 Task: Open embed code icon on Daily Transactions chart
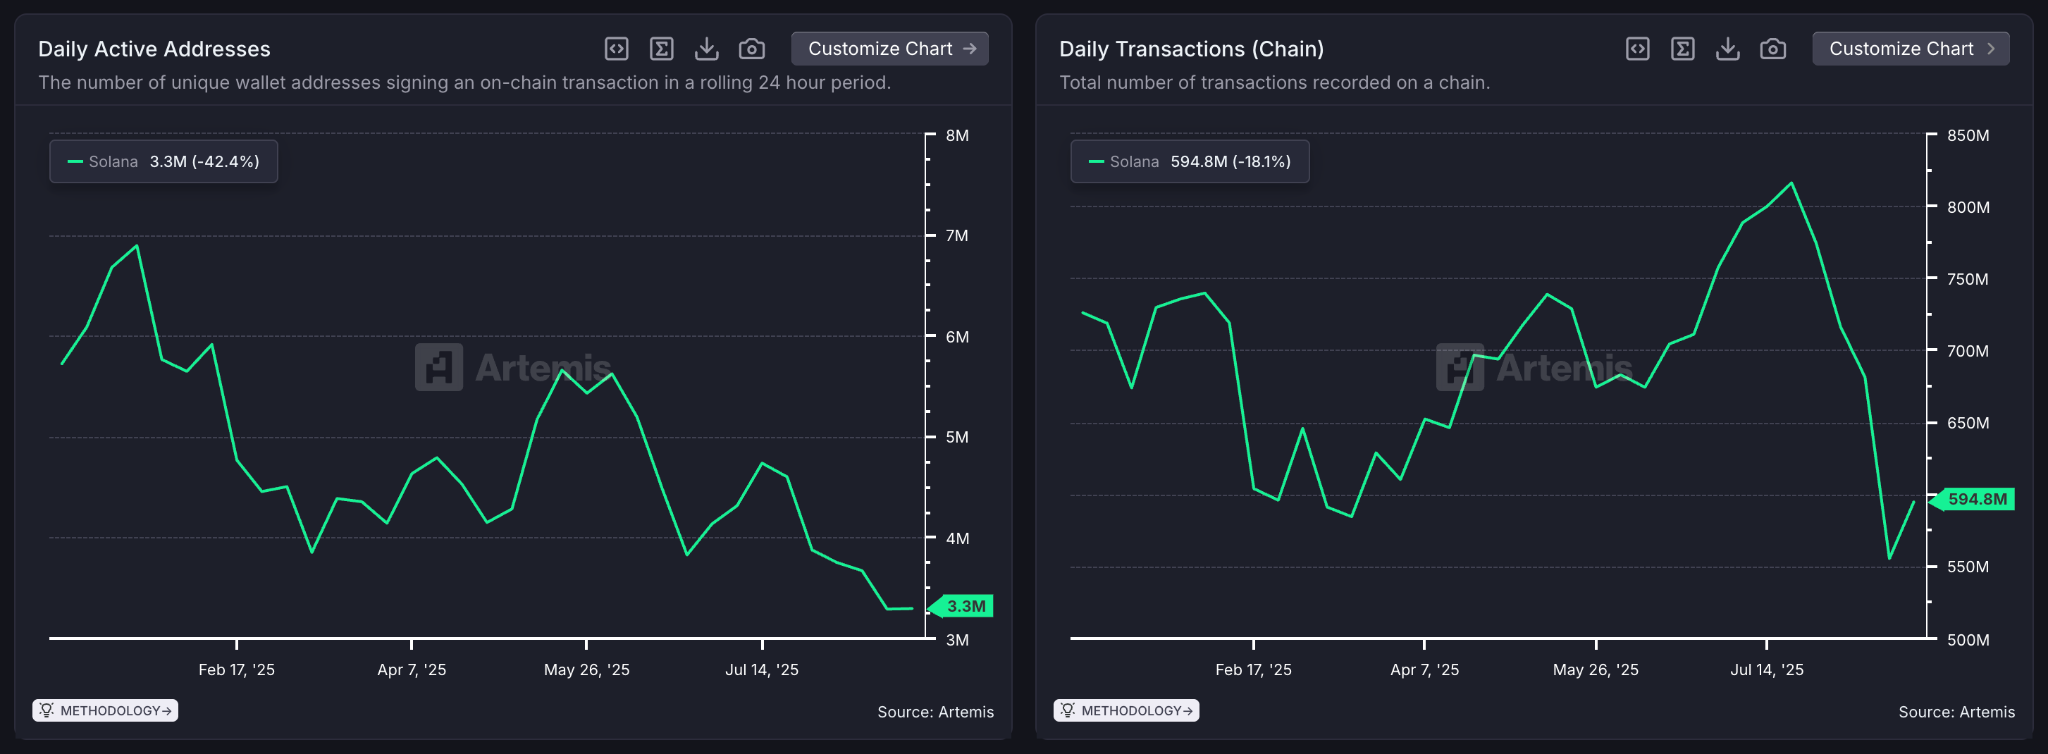1638,48
